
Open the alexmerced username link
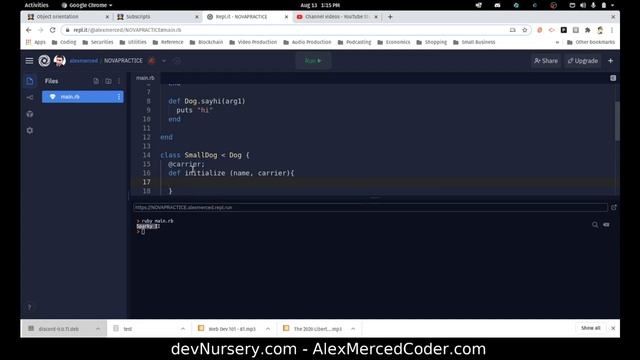tap(83, 61)
